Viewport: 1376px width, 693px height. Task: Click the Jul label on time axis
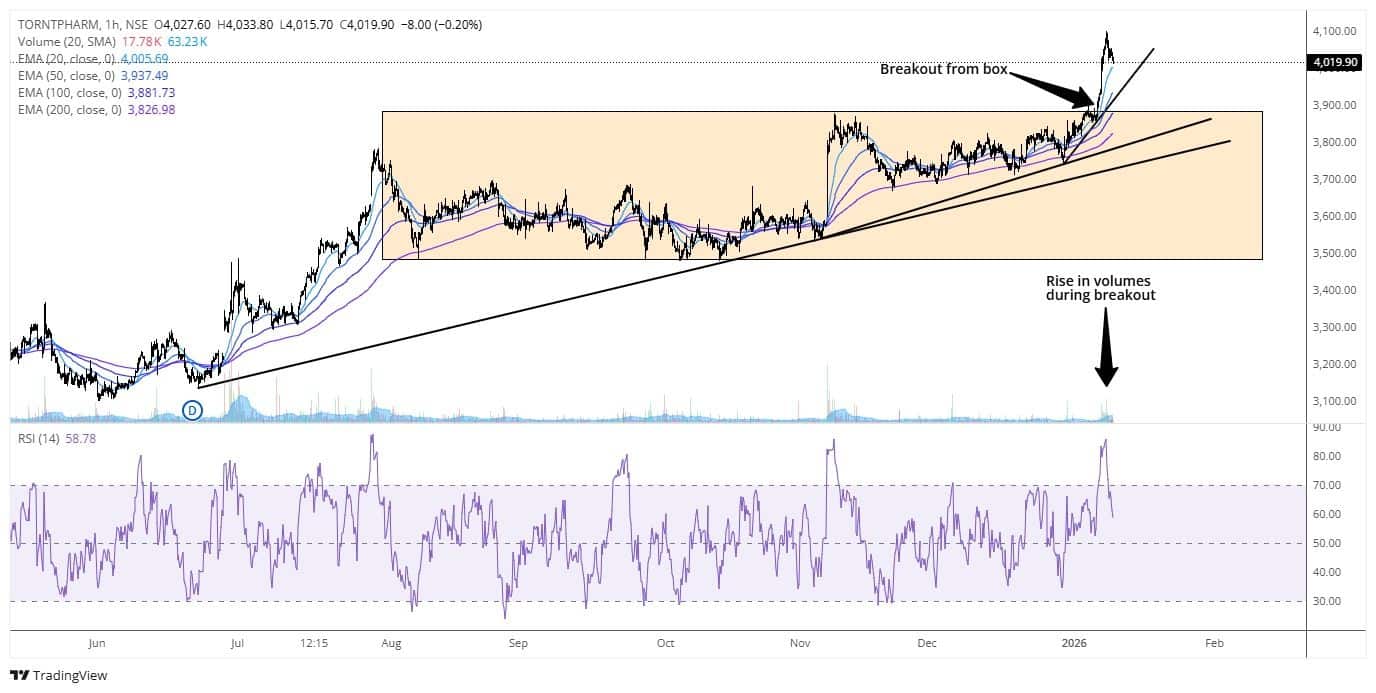point(237,644)
